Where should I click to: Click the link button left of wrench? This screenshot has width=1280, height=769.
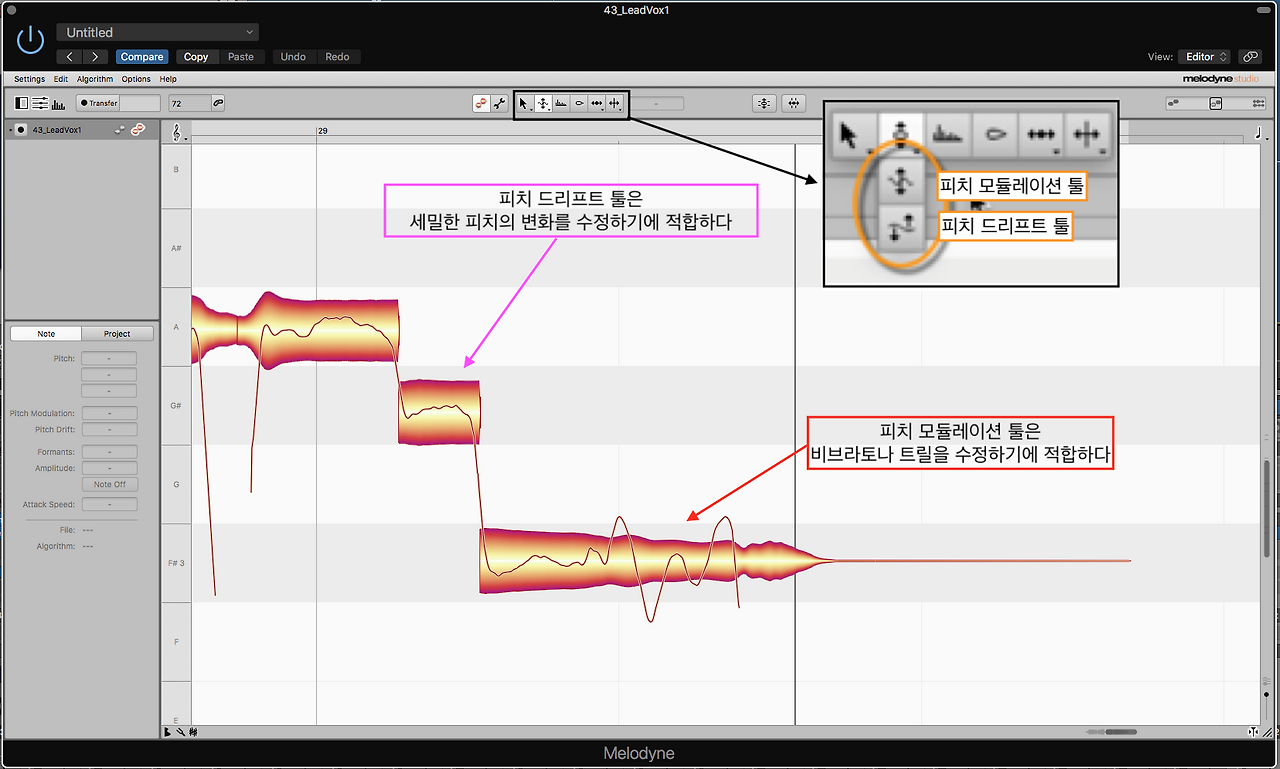click(481, 103)
